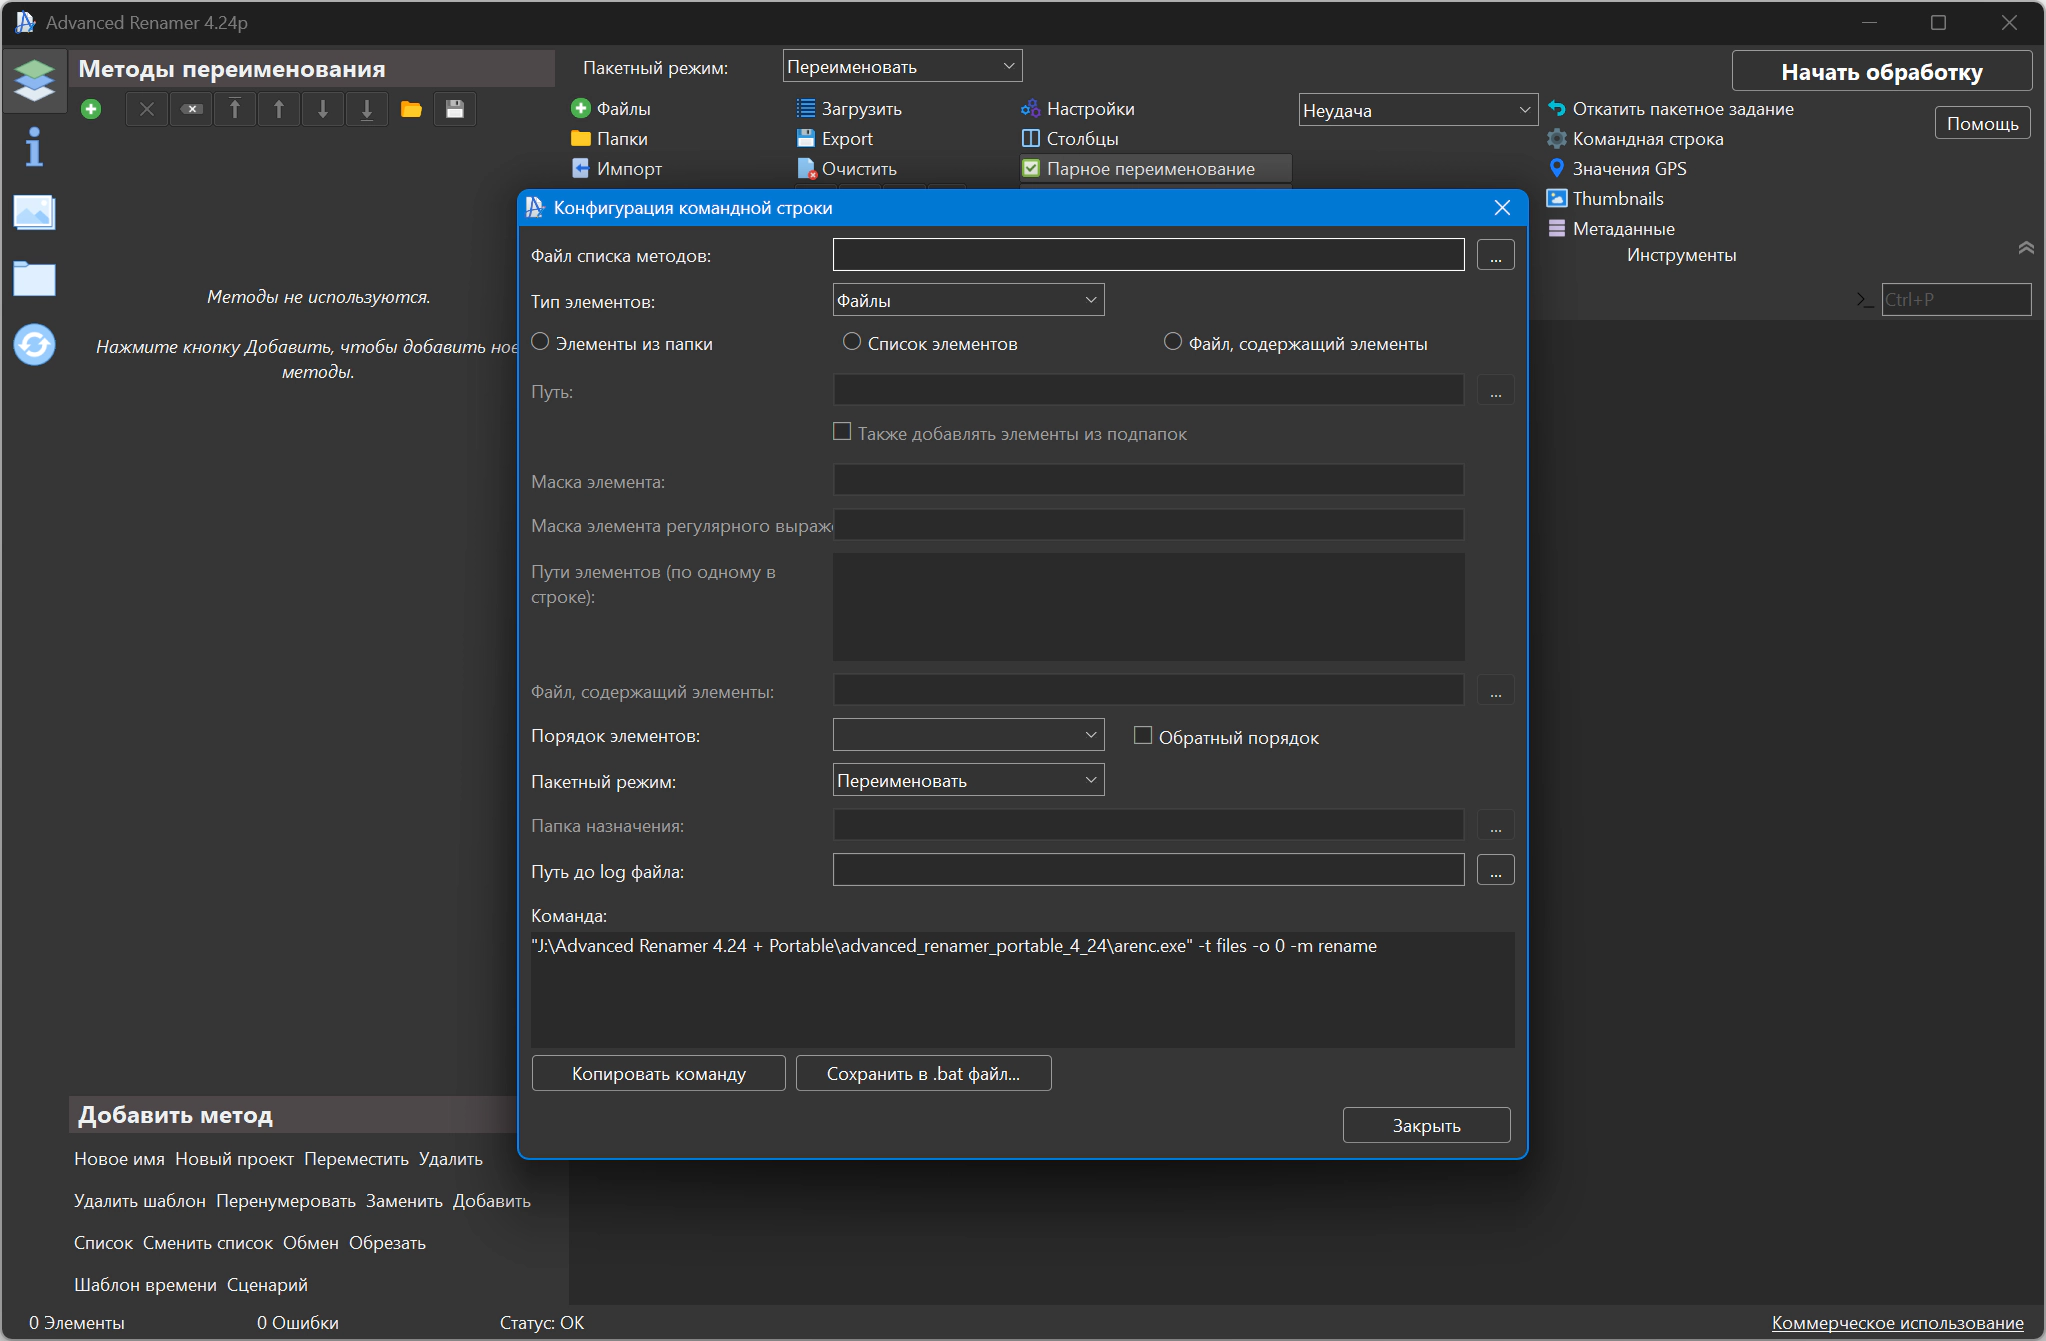Open Метаданные tool
Image resolution: width=2046 pixels, height=1341 pixels.
point(1612,228)
